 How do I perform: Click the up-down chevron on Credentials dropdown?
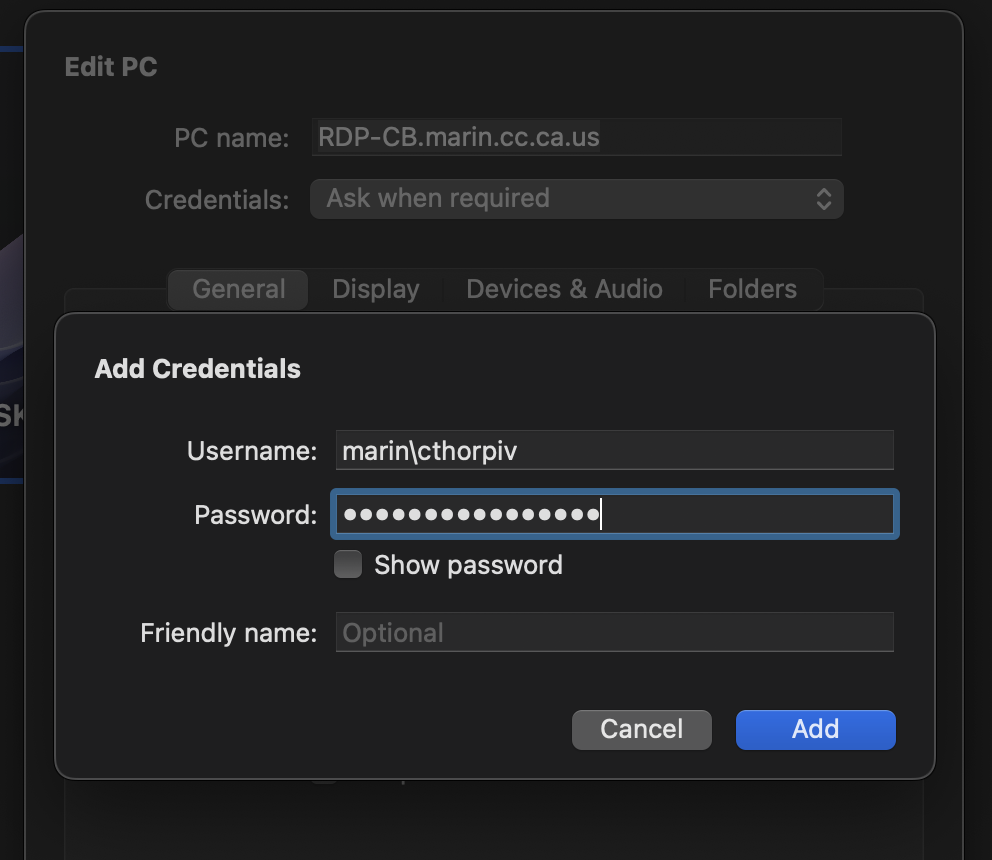[823, 198]
